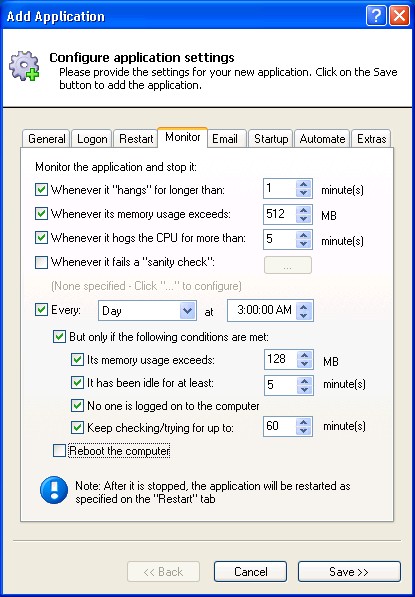415x597 pixels.
Task: Increase the CPU hog minutes spinner
Action: coord(303,235)
